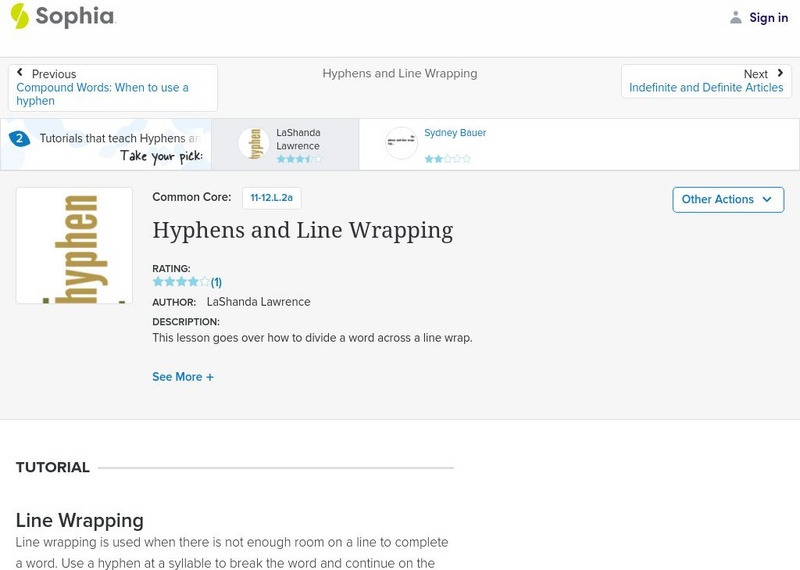Open the Other Actions dropdown

[727, 199]
